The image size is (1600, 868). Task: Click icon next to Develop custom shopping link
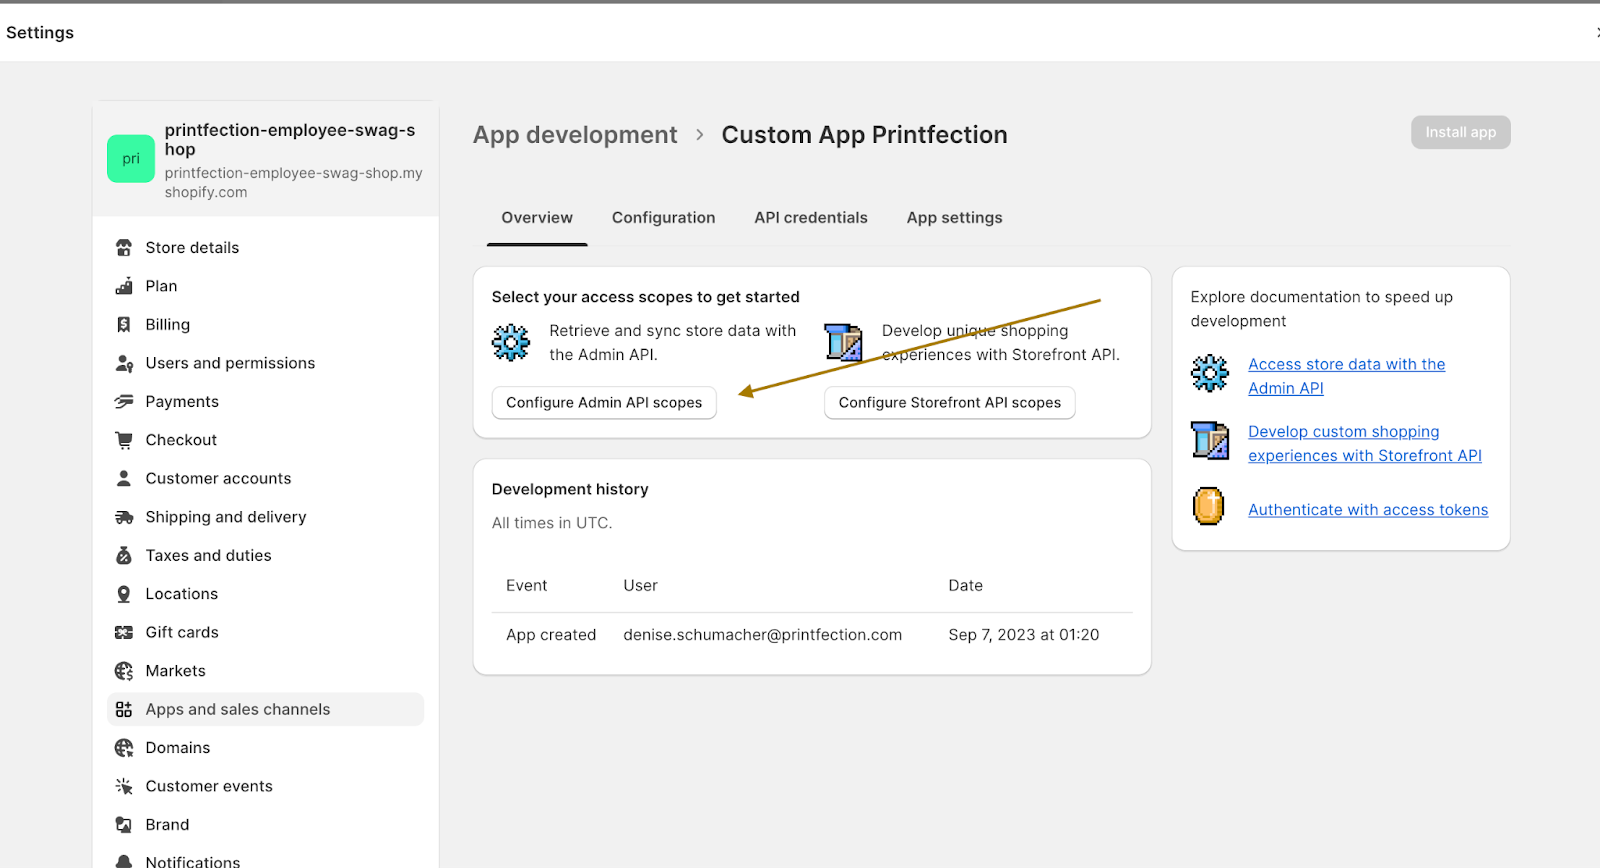point(1210,440)
